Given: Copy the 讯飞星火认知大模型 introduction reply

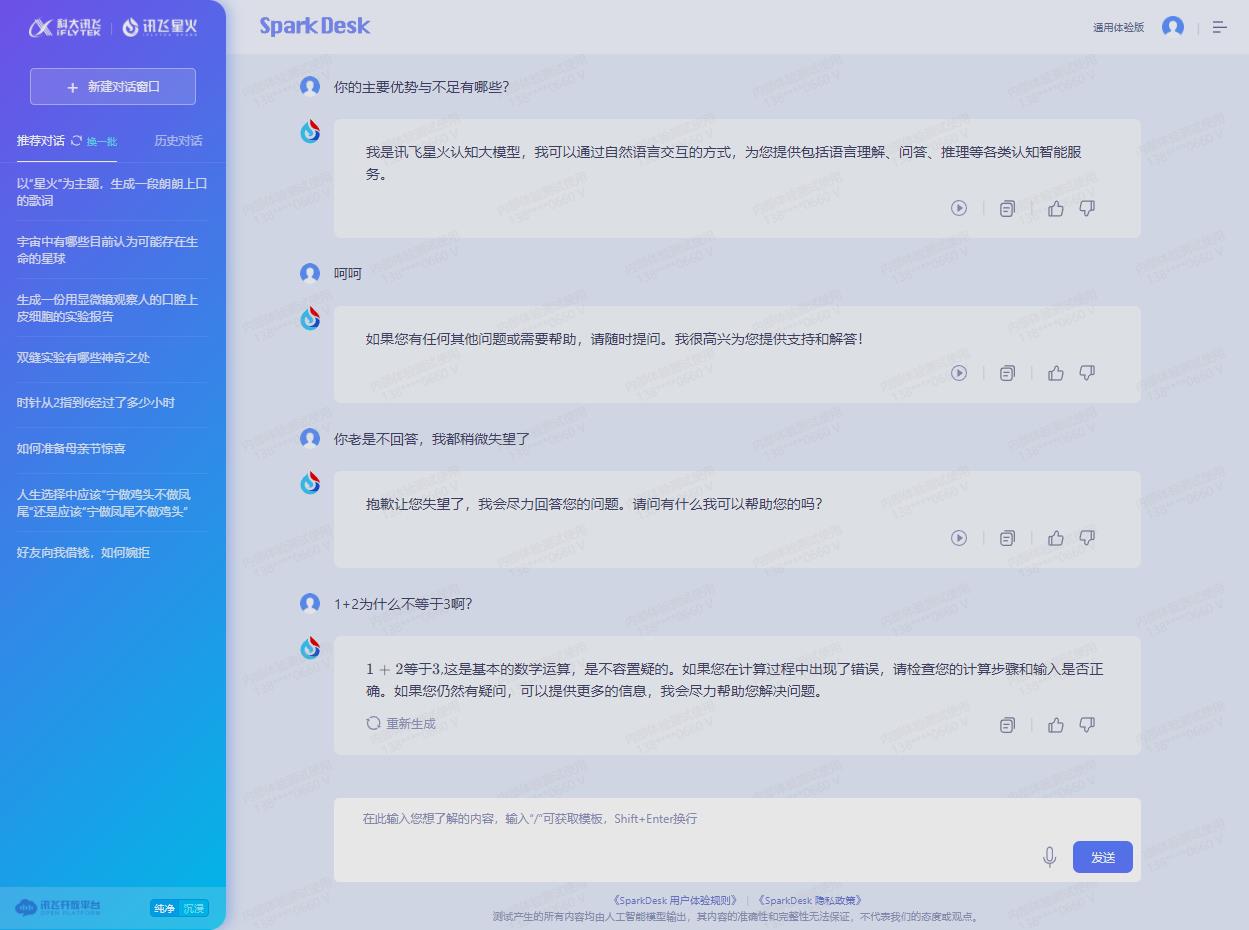Looking at the screenshot, I should point(1007,208).
